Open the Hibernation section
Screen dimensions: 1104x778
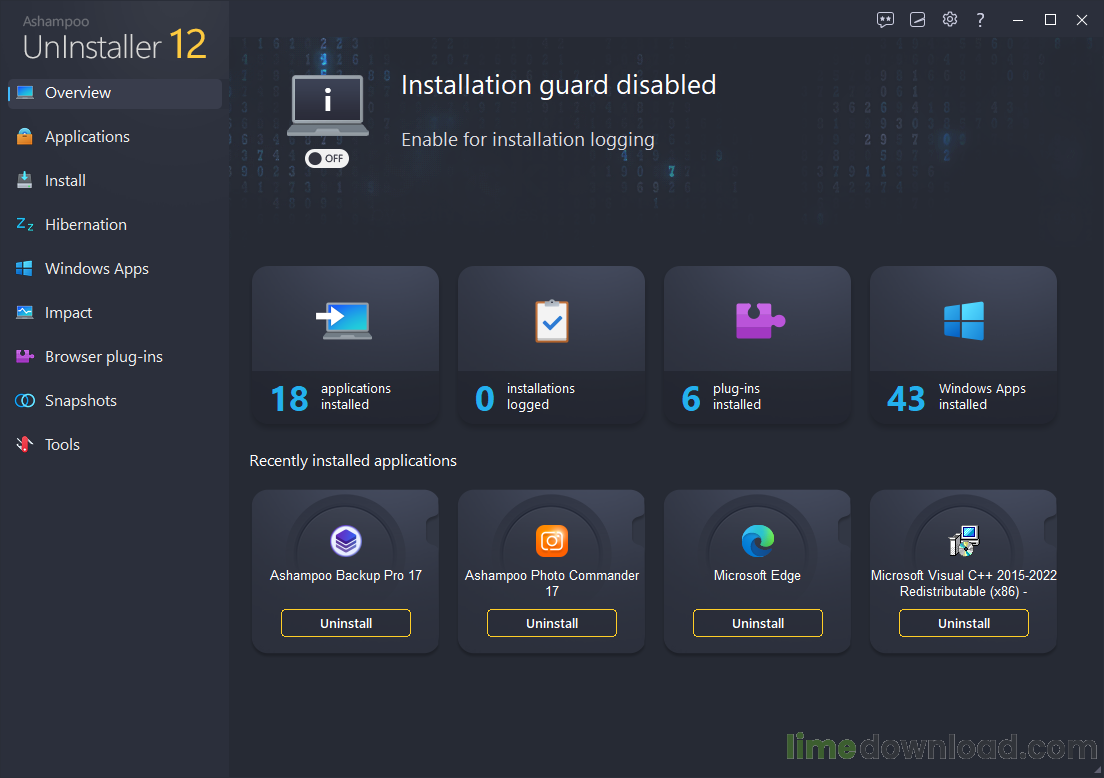point(85,224)
